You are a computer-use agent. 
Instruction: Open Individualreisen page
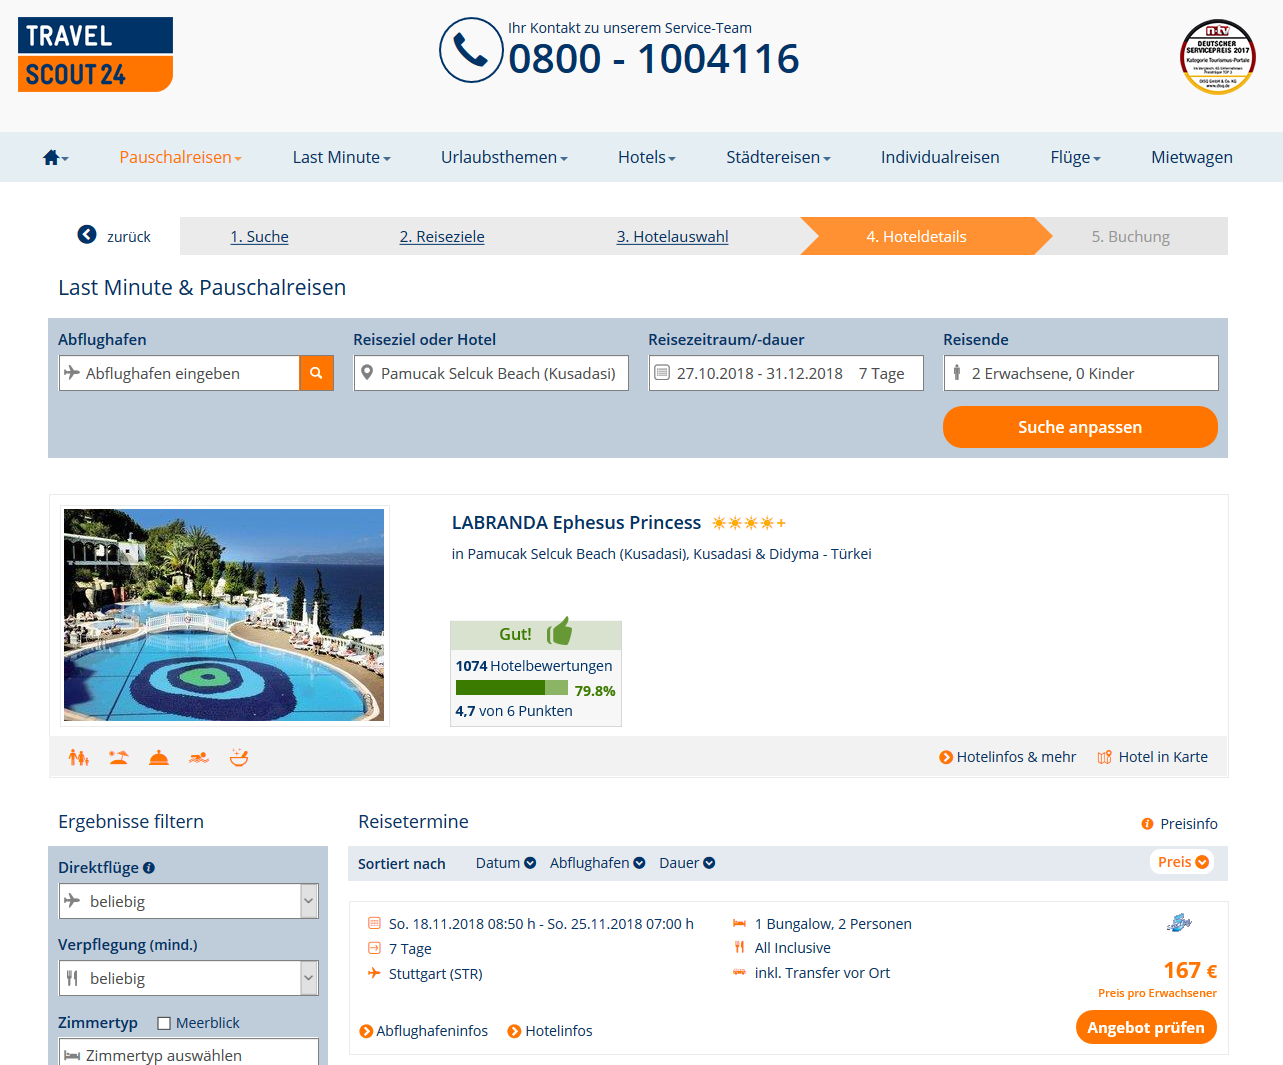[940, 157]
